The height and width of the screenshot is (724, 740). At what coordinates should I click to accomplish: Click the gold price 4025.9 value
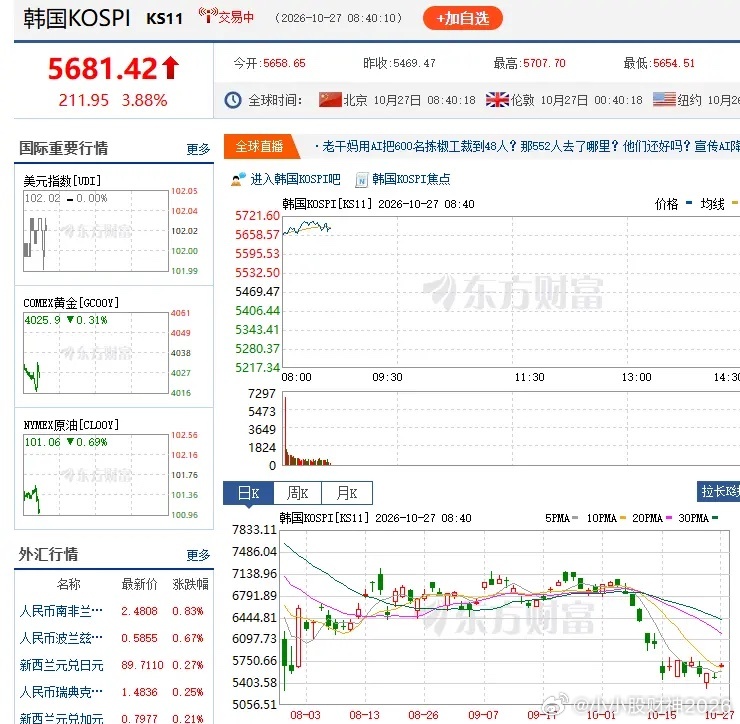point(42,320)
